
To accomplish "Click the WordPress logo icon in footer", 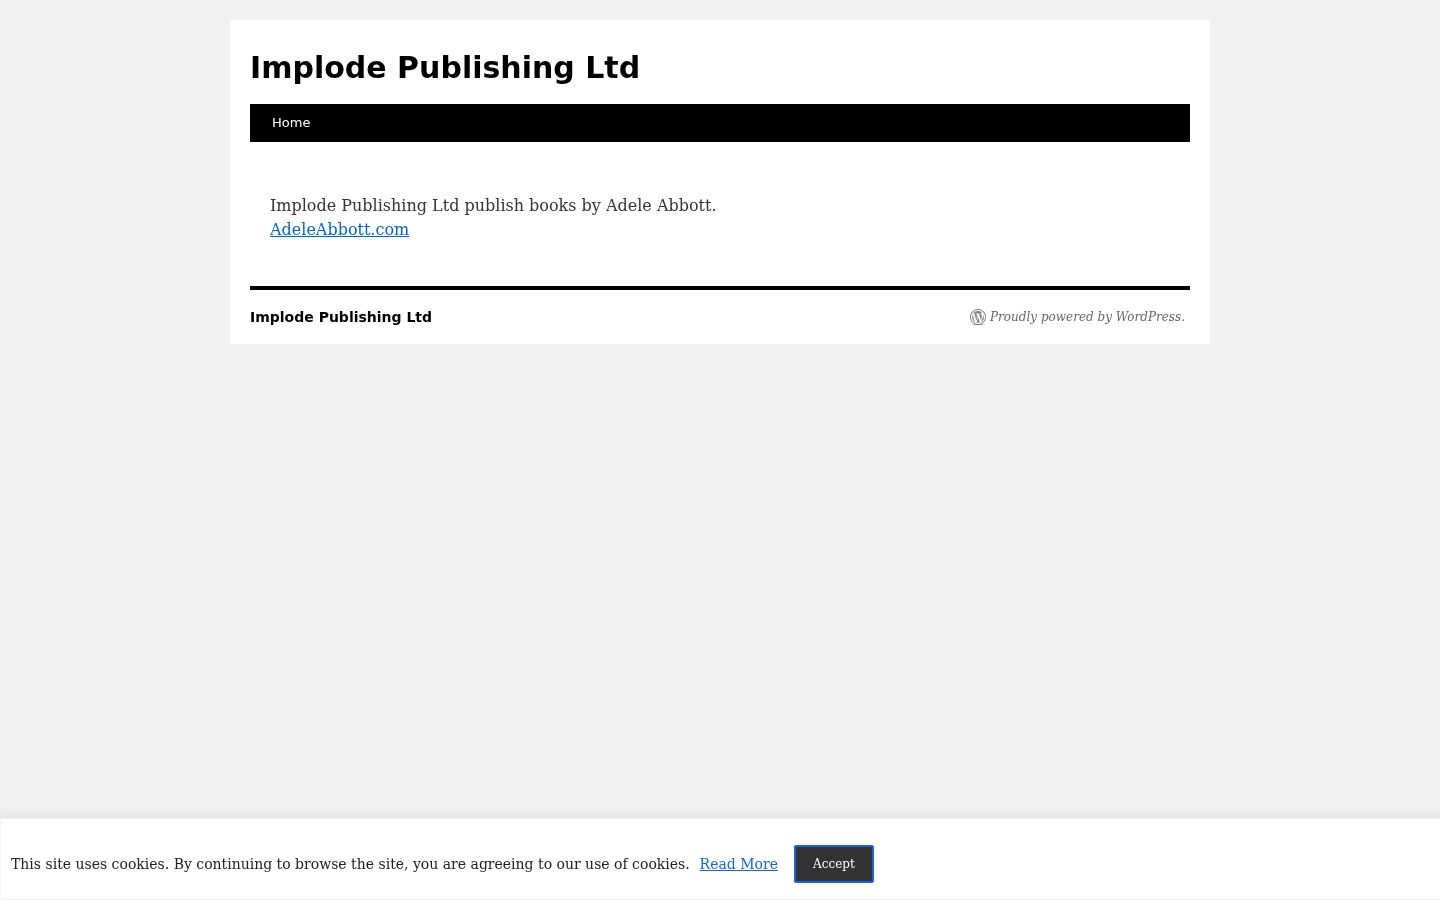I will click(977, 317).
